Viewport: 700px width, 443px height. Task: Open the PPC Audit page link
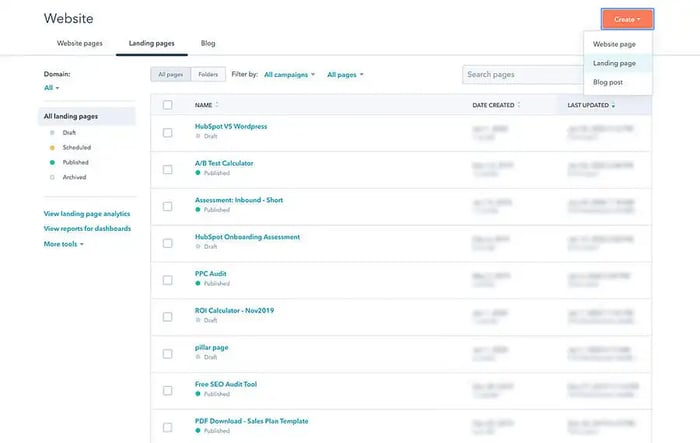(211, 273)
